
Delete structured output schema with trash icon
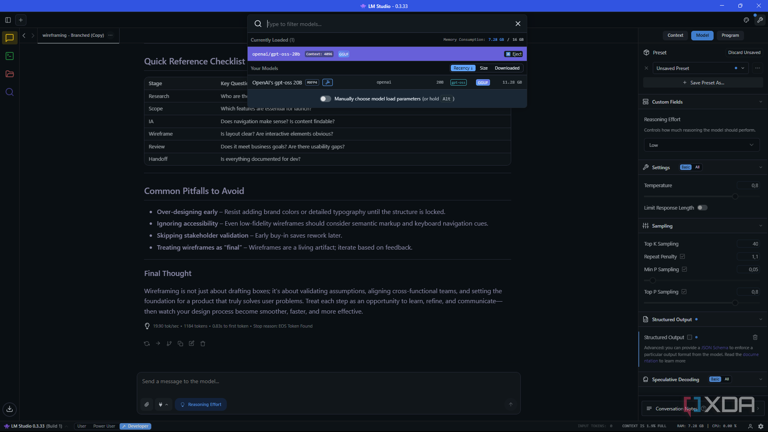click(x=755, y=337)
